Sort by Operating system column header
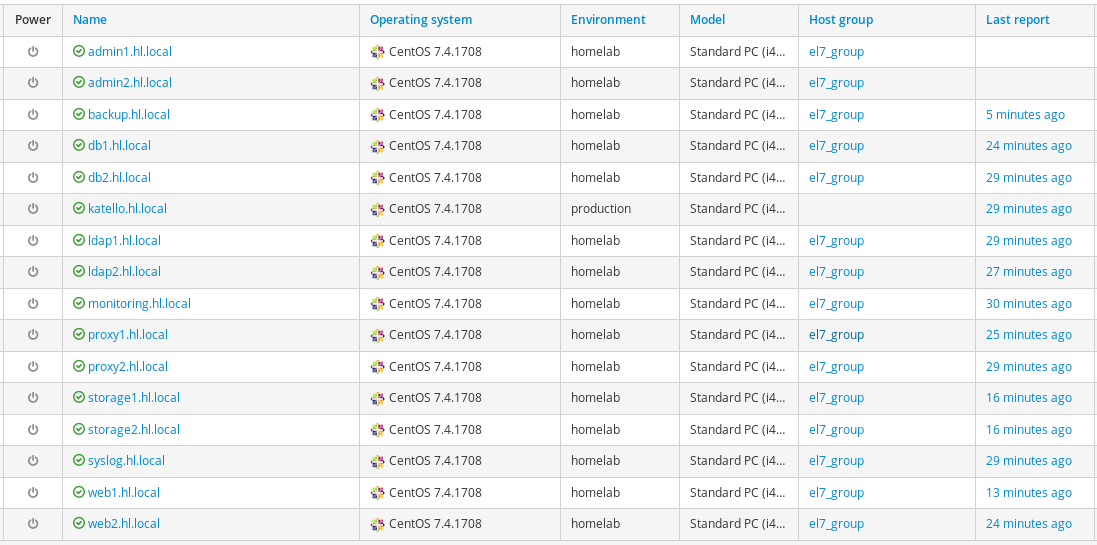The image size is (1097, 545). coord(421,19)
